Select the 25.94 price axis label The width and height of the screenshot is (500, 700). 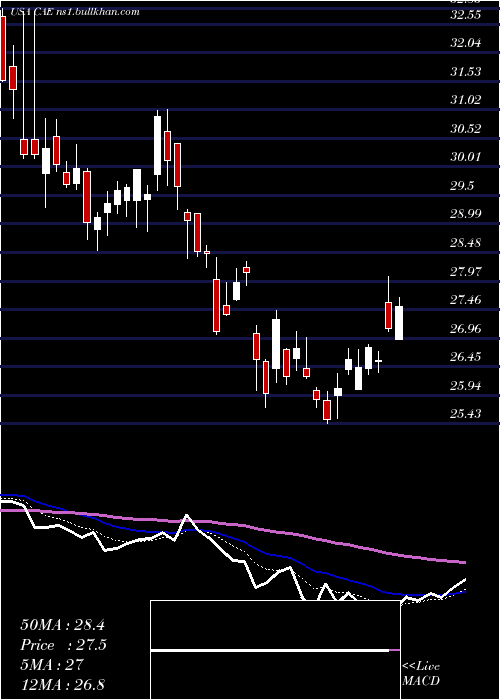pyautogui.click(x=466, y=385)
